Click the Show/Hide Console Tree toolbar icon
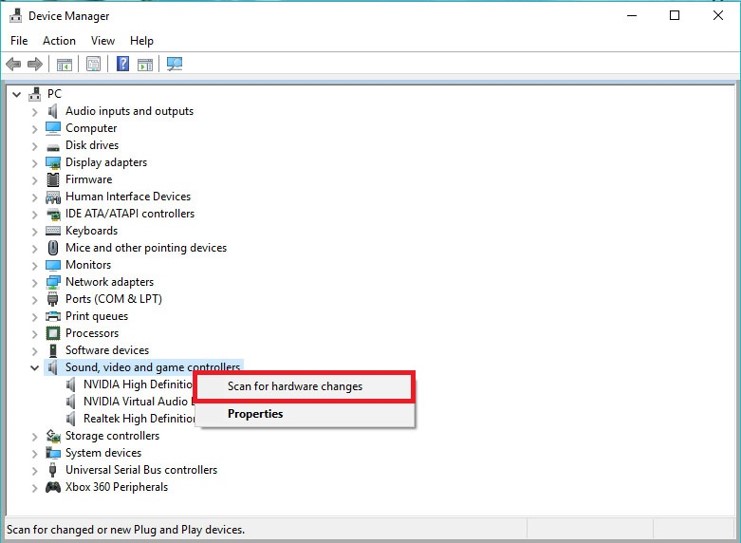The width and height of the screenshot is (741, 543). tap(64, 64)
